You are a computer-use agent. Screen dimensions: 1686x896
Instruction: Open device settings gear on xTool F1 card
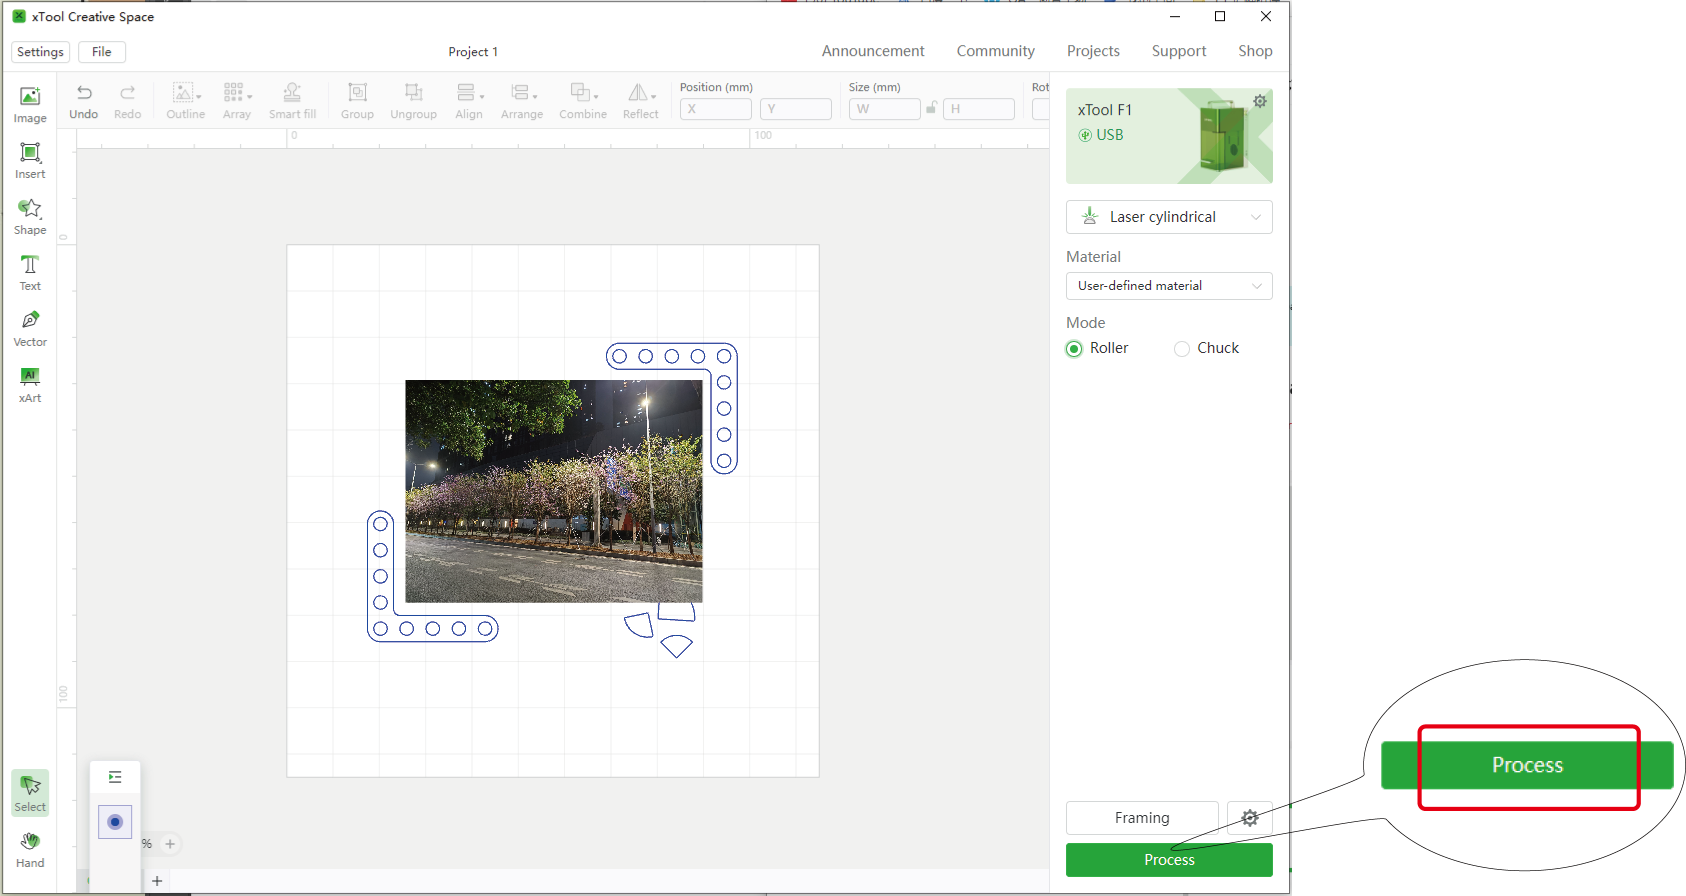coord(1260,101)
